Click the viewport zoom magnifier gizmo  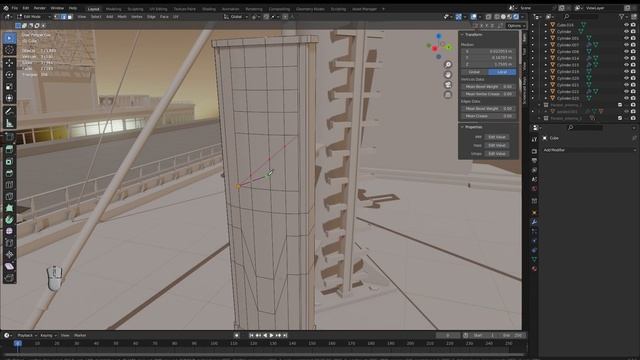(448, 64)
